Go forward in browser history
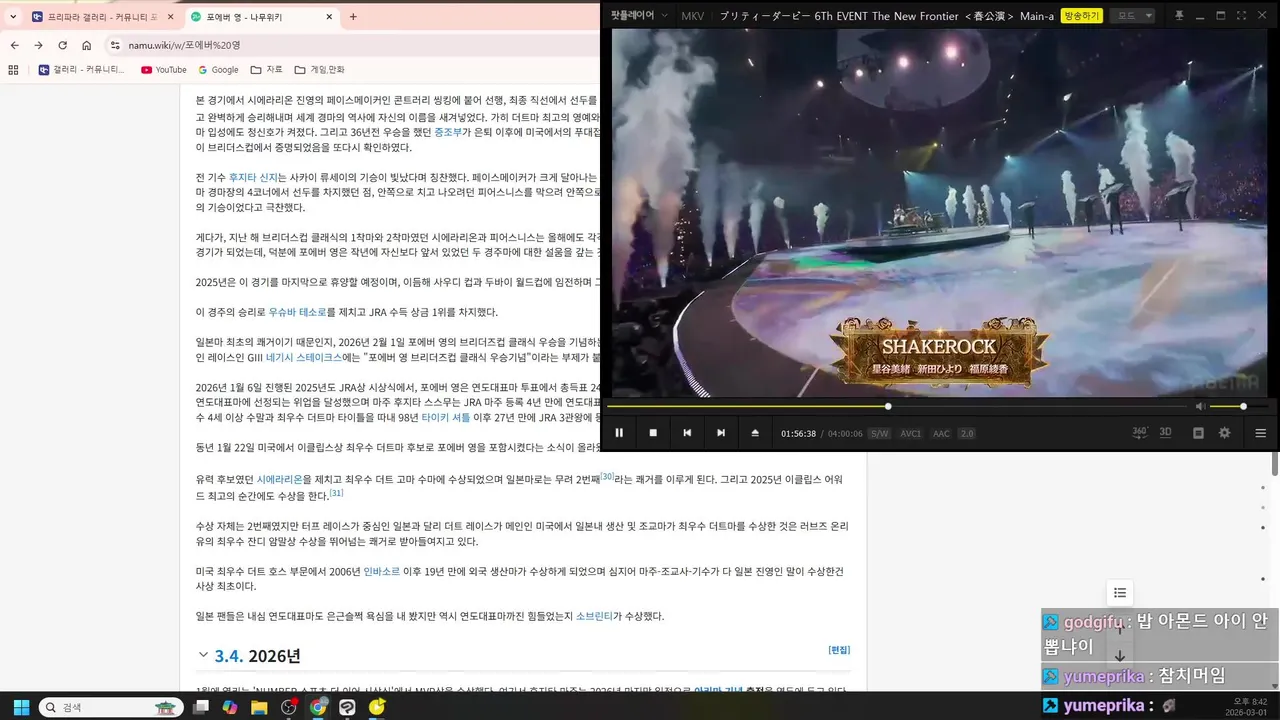 [x=38, y=45]
